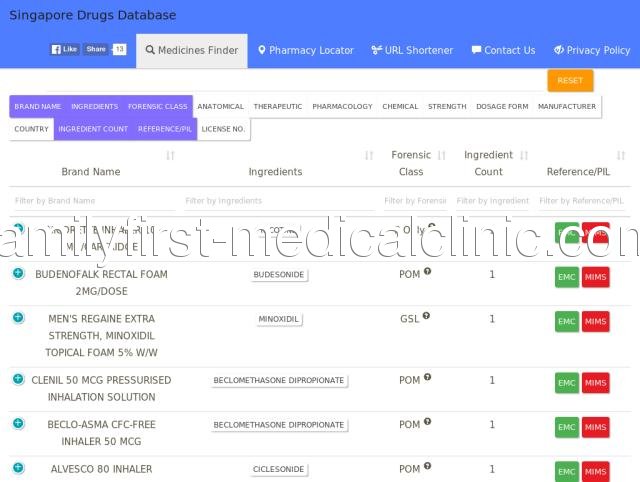
Task: Click the orange RESET button
Action: pos(570,81)
